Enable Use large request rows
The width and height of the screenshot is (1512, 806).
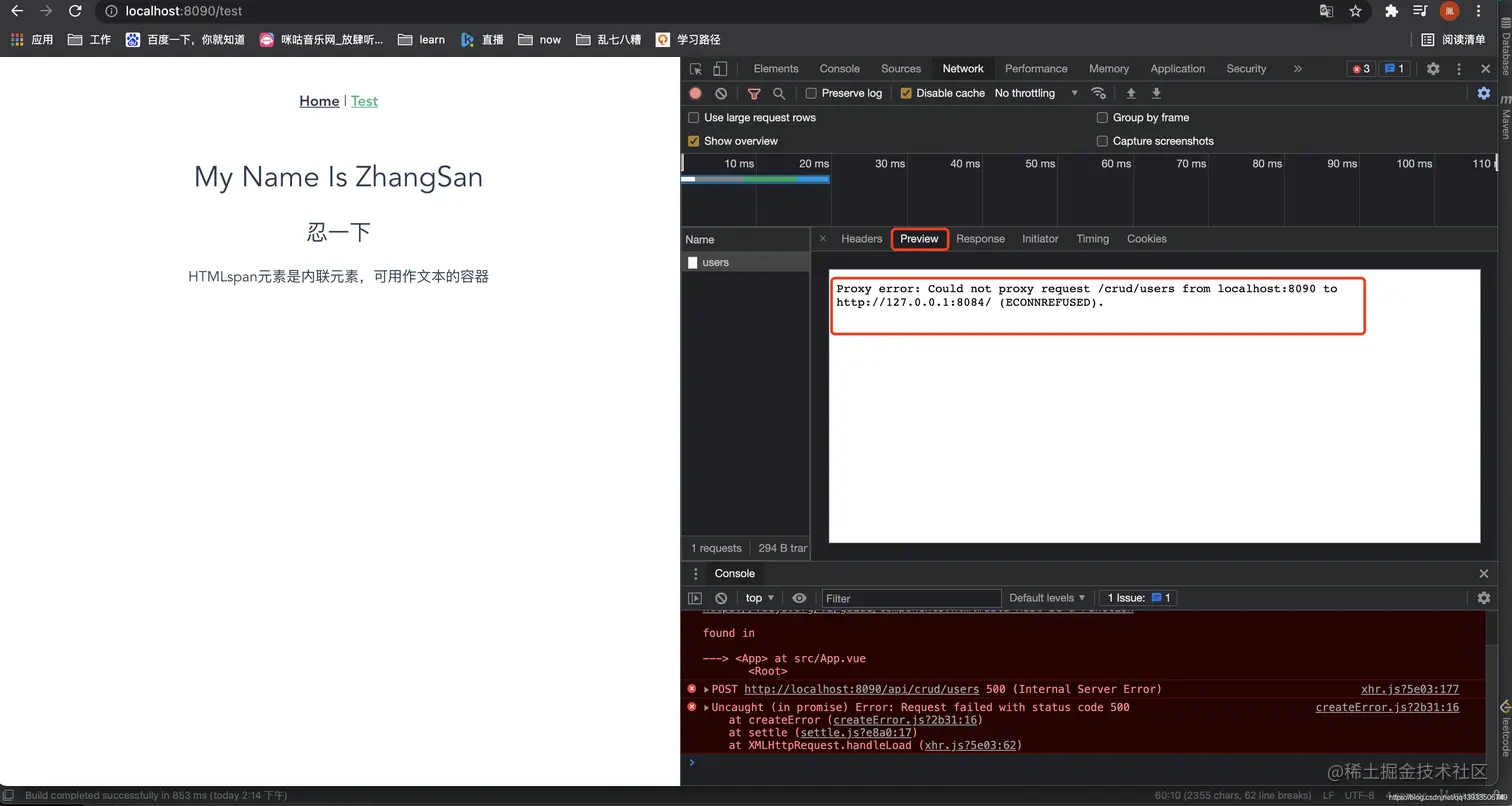point(694,117)
